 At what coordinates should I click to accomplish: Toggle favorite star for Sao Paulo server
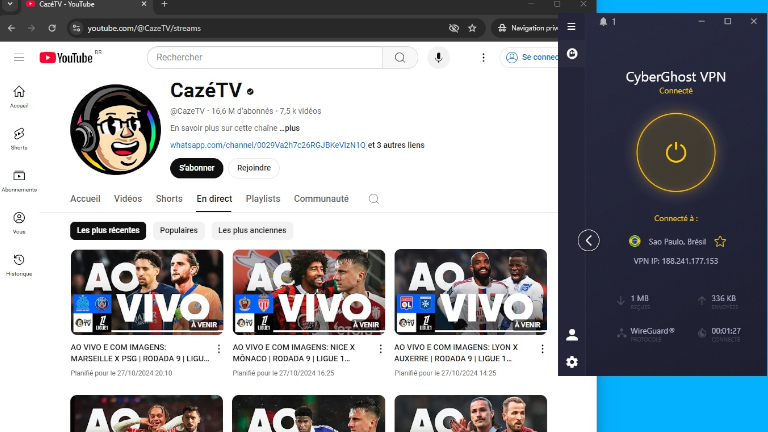720,241
